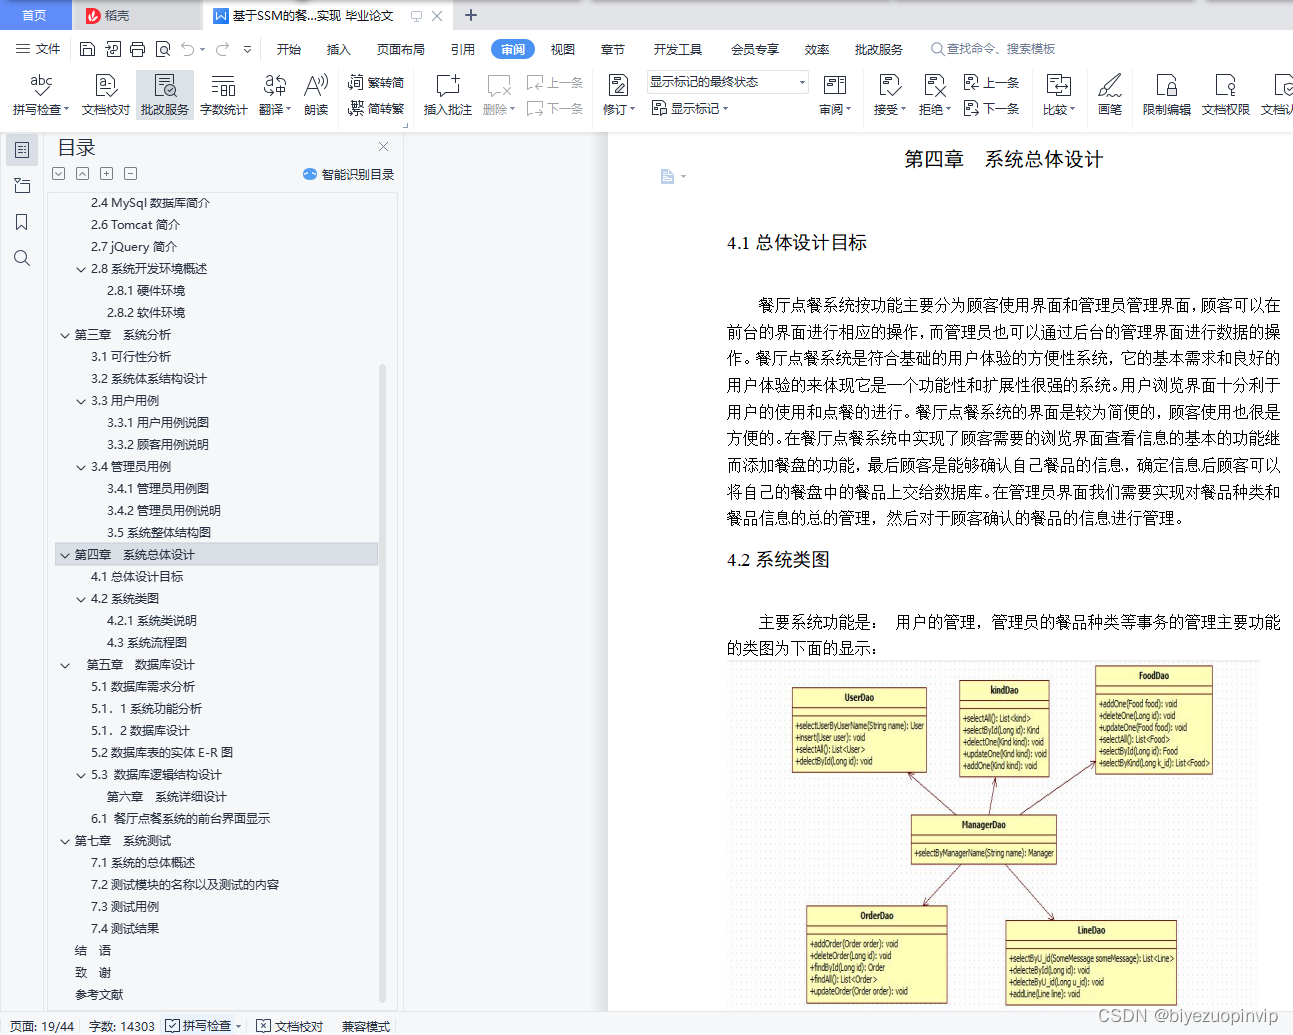Open 审阅 review pane button

(835, 95)
